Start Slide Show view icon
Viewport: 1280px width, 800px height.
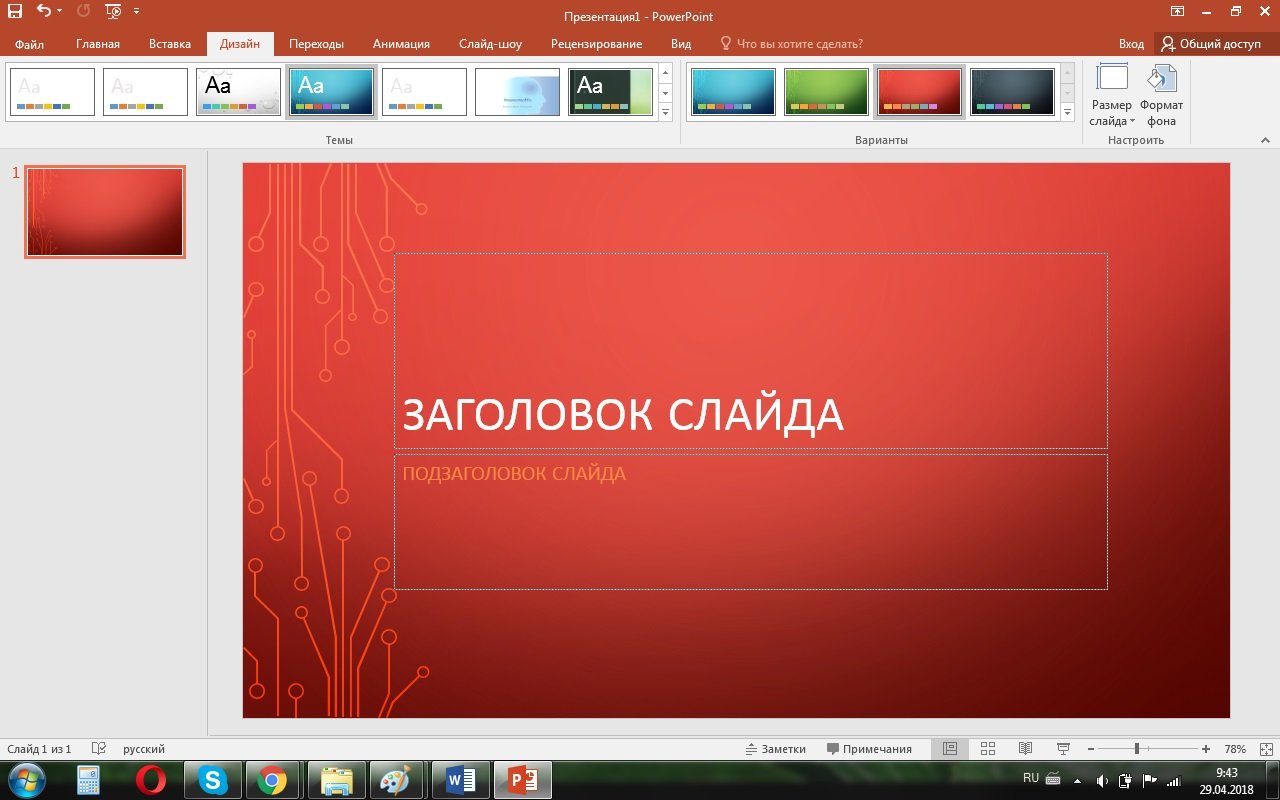coord(1063,749)
